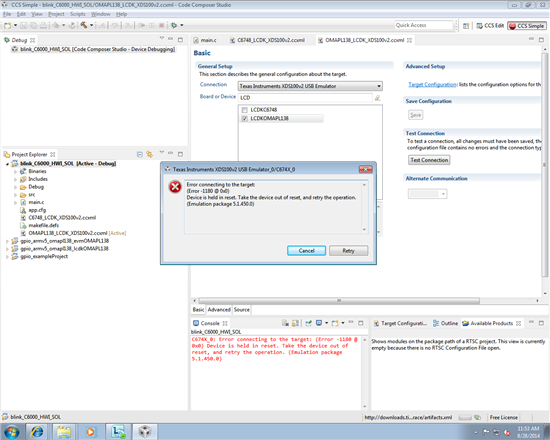
Task: Switch to Target Configurations view tab
Action: pos(400,323)
